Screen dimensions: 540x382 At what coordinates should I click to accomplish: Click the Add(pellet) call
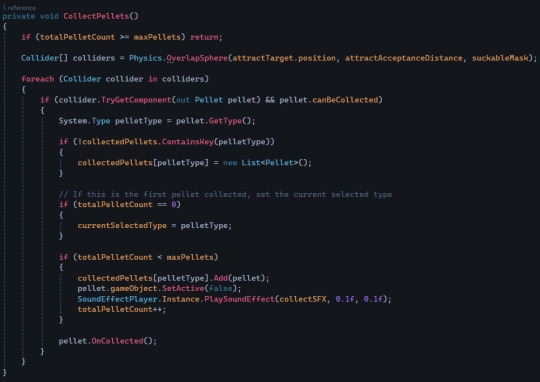click(x=239, y=278)
